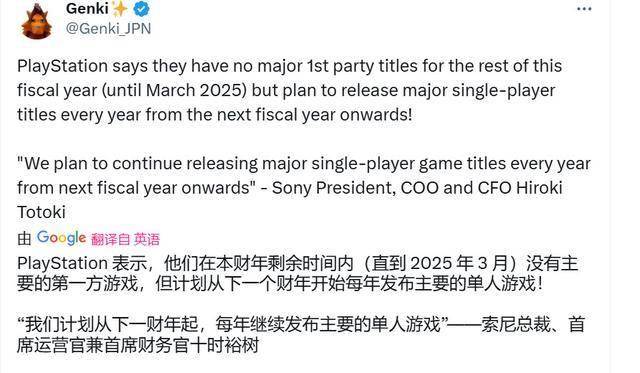Open the Genki display name link
The height and width of the screenshot is (373, 640).
[87, 8]
